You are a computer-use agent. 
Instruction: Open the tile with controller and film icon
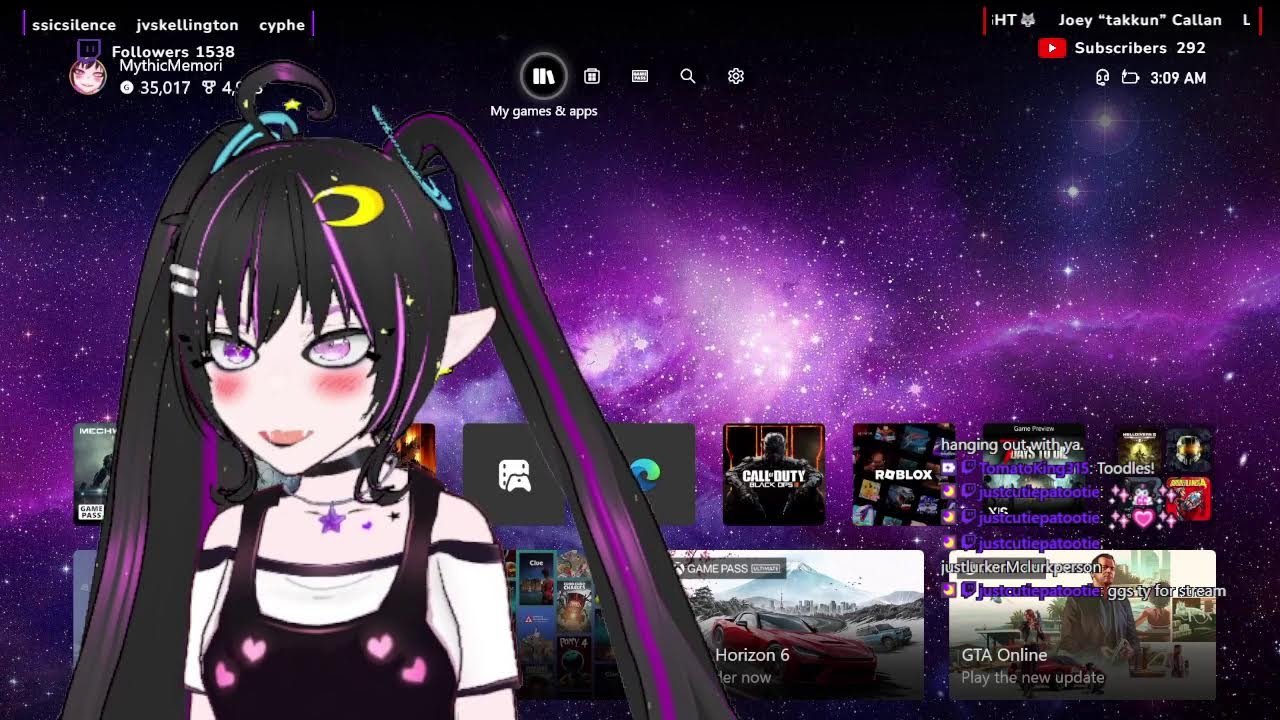pyautogui.click(x=514, y=474)
